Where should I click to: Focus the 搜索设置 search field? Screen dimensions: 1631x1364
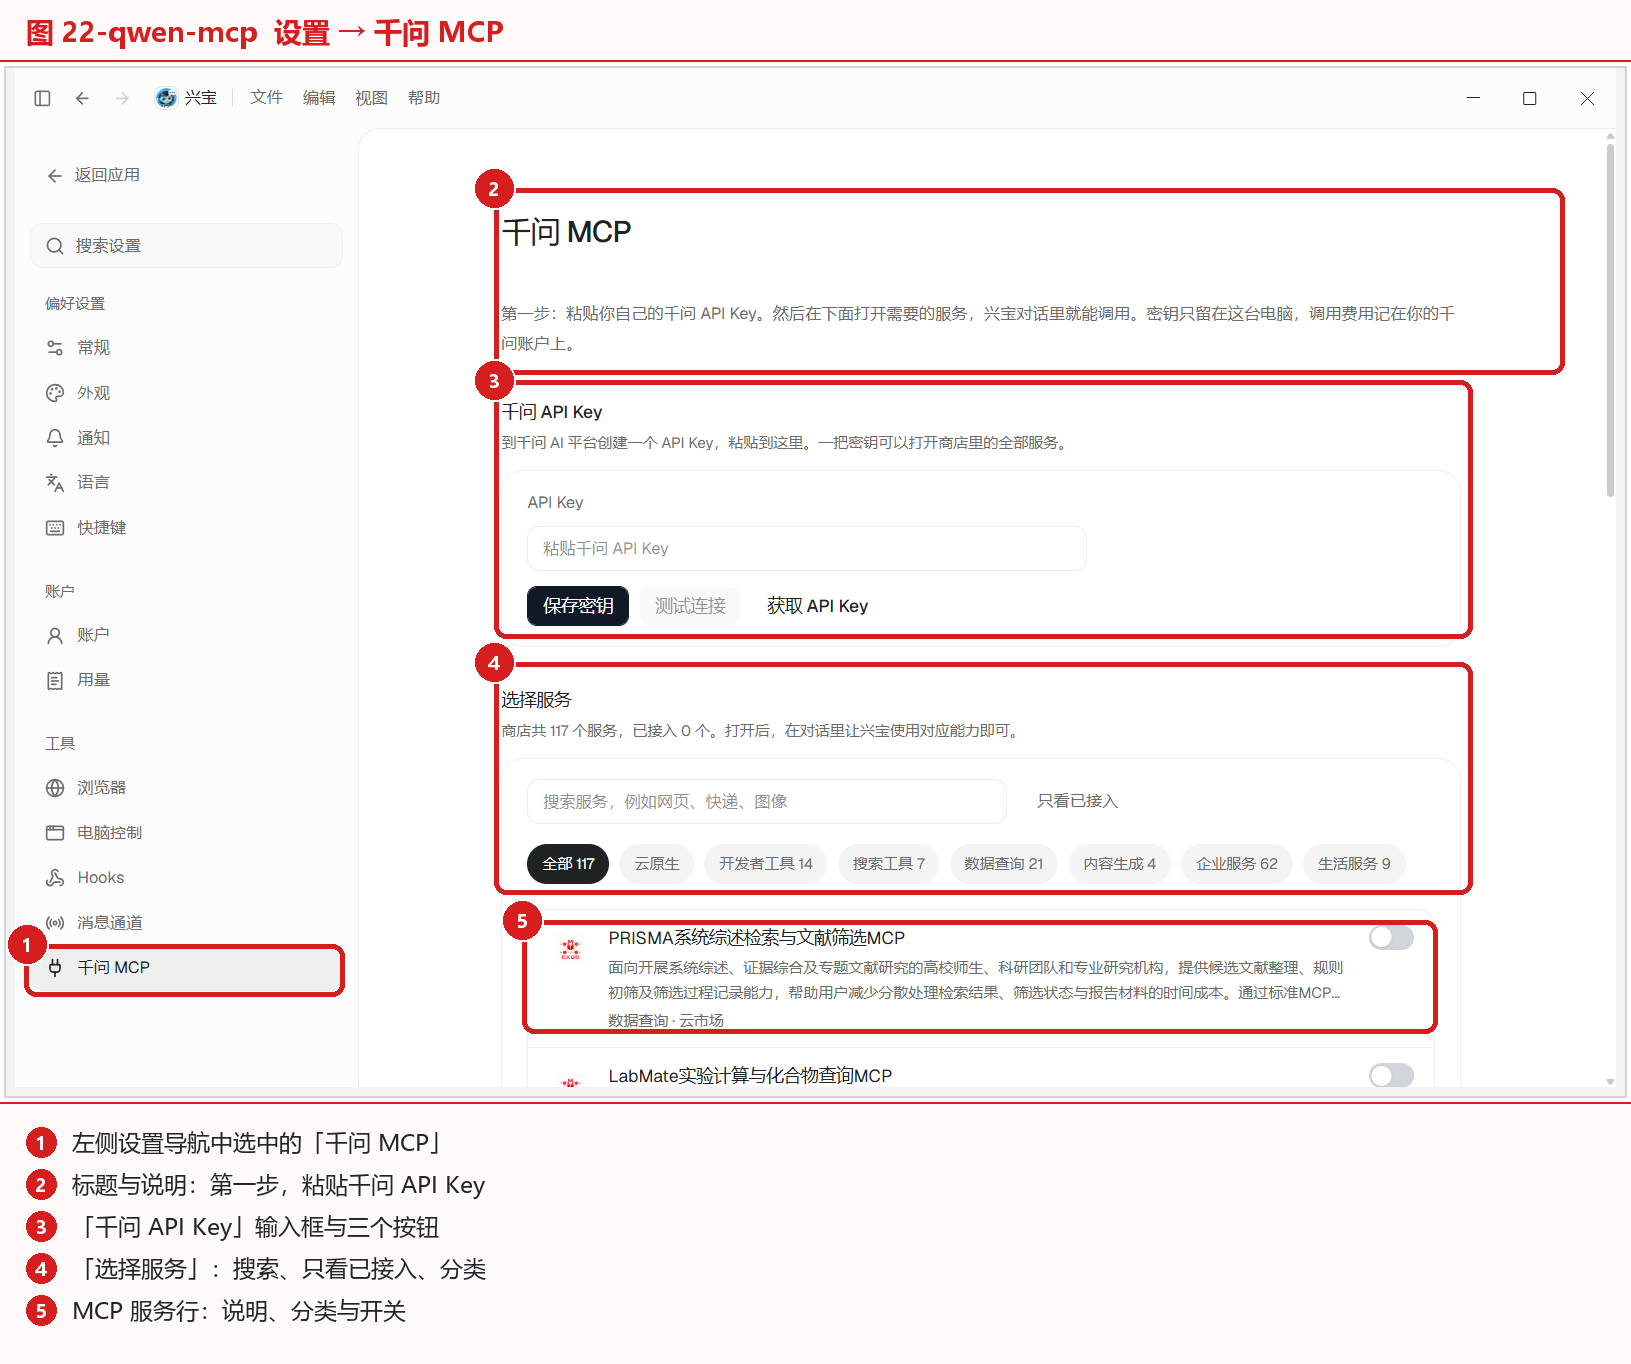coord(187,246)
